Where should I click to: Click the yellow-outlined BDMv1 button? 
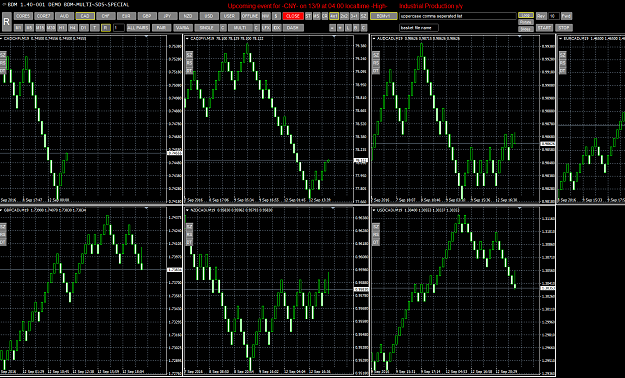[384, 16]
